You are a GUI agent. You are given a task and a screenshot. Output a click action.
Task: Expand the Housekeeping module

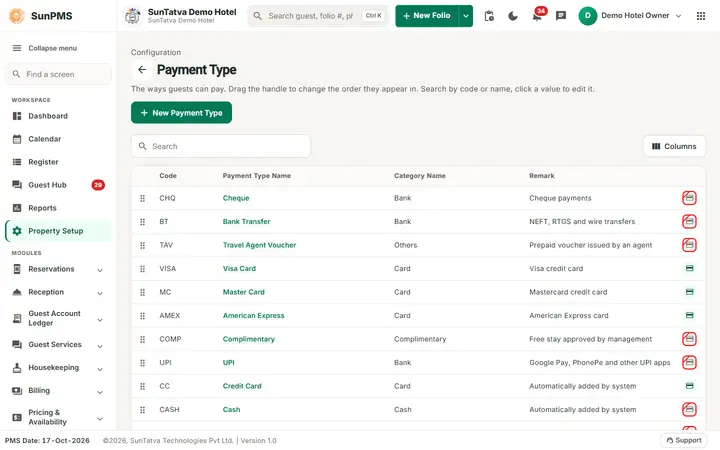pos(100,369)
